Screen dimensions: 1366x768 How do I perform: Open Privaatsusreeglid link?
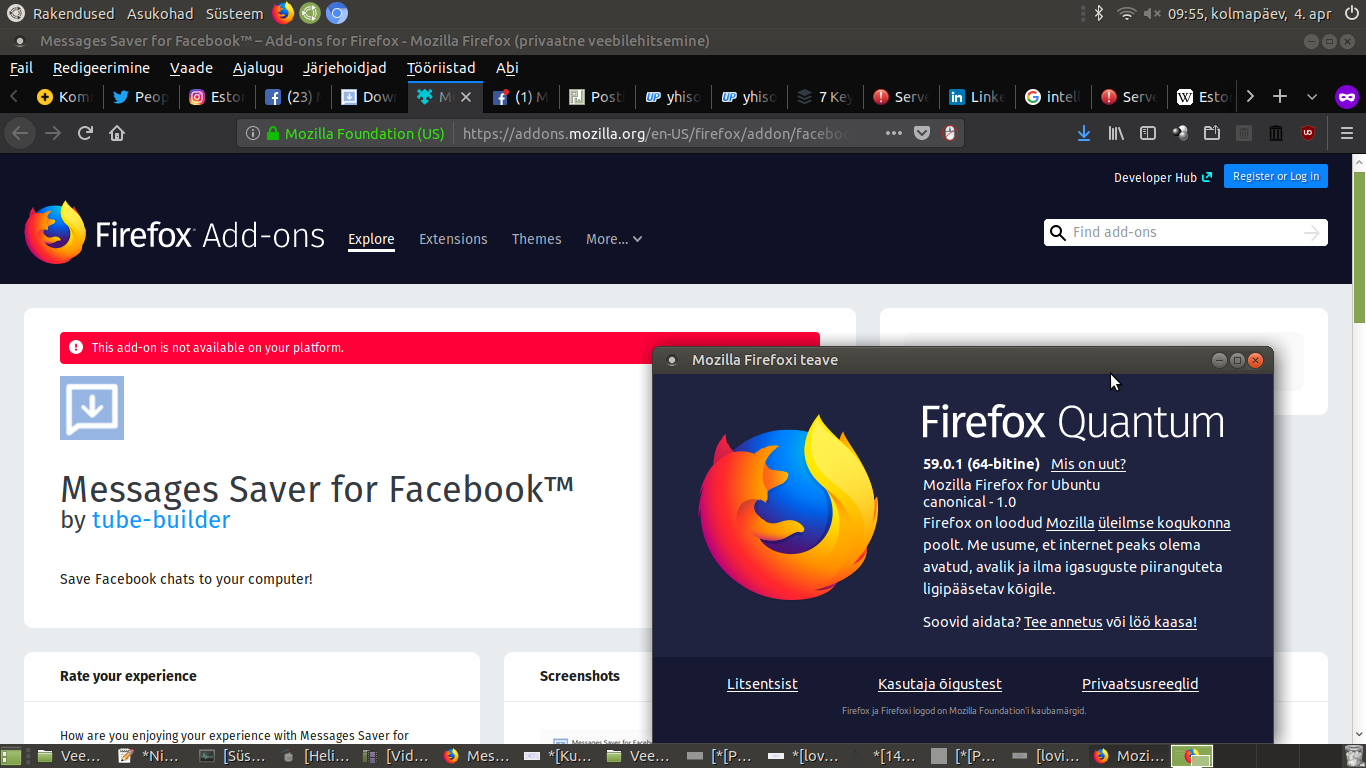[1140, 684]
